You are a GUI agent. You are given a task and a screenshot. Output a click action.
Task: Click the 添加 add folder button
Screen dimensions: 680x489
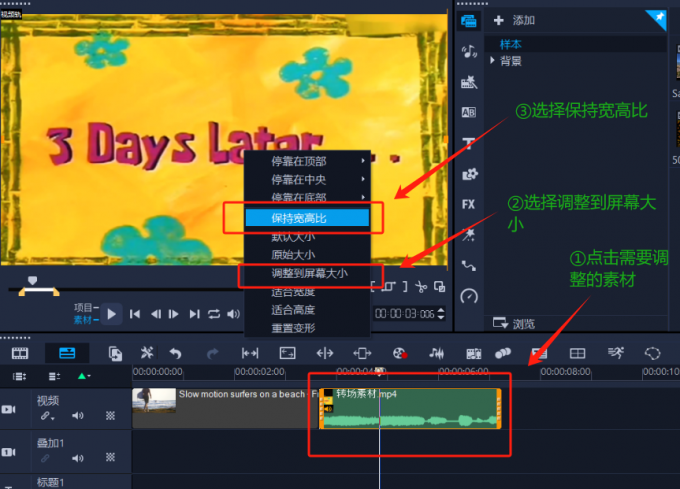pos(516,20)
